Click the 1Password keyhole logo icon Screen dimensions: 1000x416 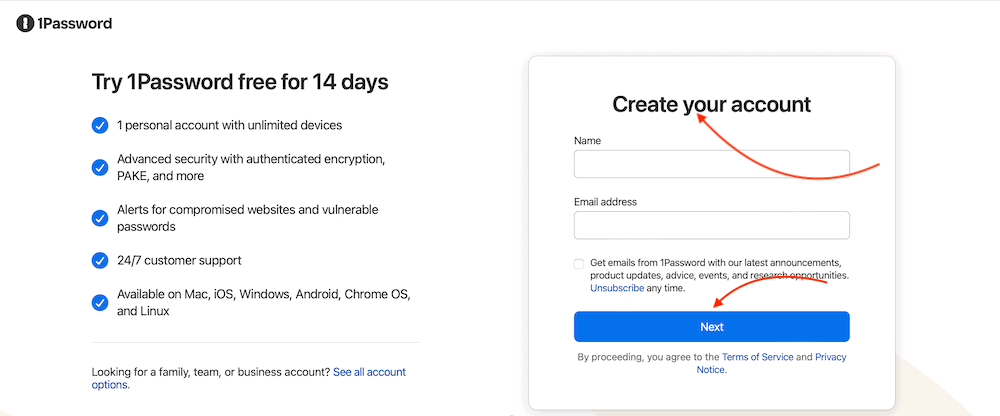pos(25,23)
